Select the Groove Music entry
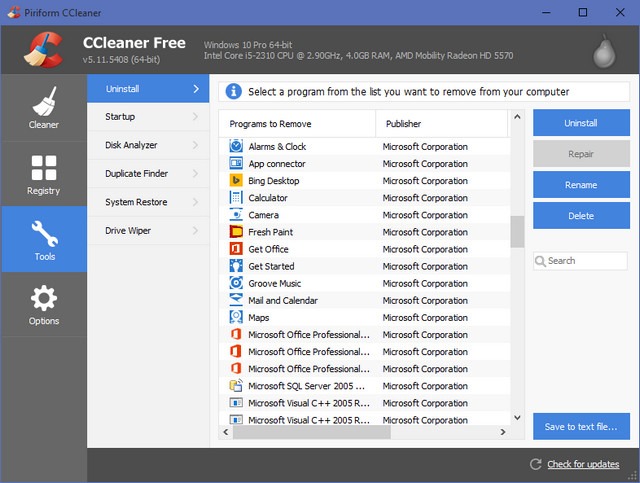The image size is (640, 483). pos(364,283)
